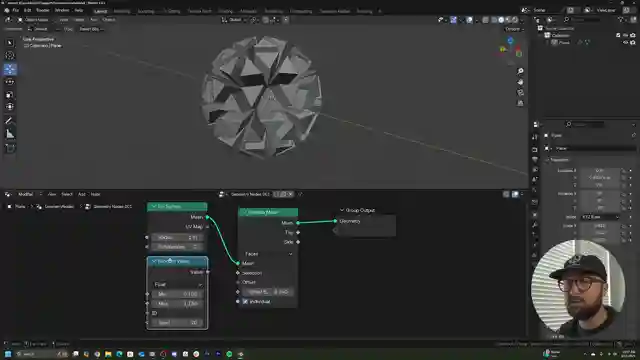Disable Plane in renders camera icon
The width and height of the screenshot is (640, 360).
tap(633, 42)
